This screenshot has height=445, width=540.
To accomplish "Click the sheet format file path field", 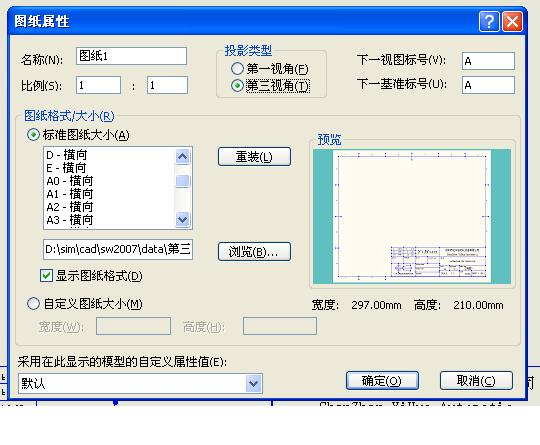I will tap(118, 249).
